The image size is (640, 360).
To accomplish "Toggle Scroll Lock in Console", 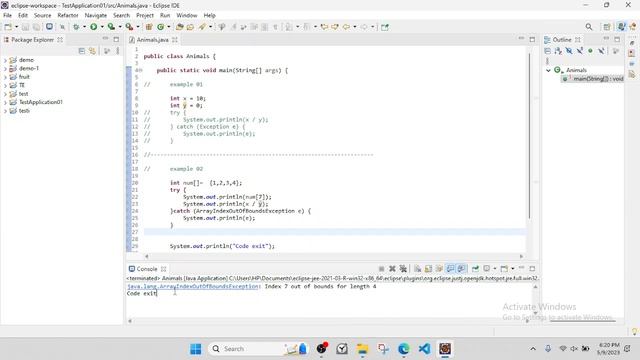I will (428, 269).
